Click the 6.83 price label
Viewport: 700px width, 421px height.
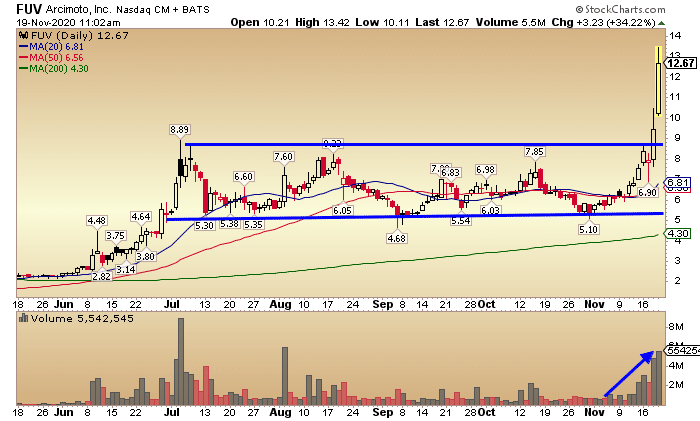click(450, 172)
